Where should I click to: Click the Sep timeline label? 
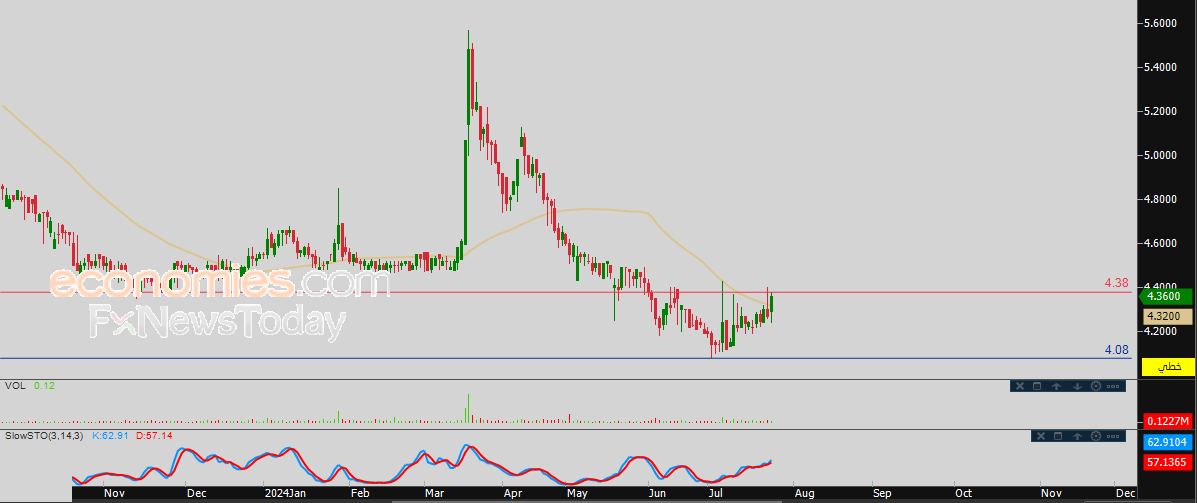(882, 493)
